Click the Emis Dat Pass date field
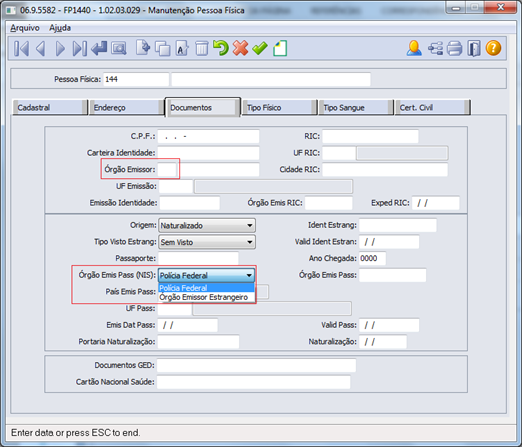This screenshot has width=522, height=447. click(187, 325)
